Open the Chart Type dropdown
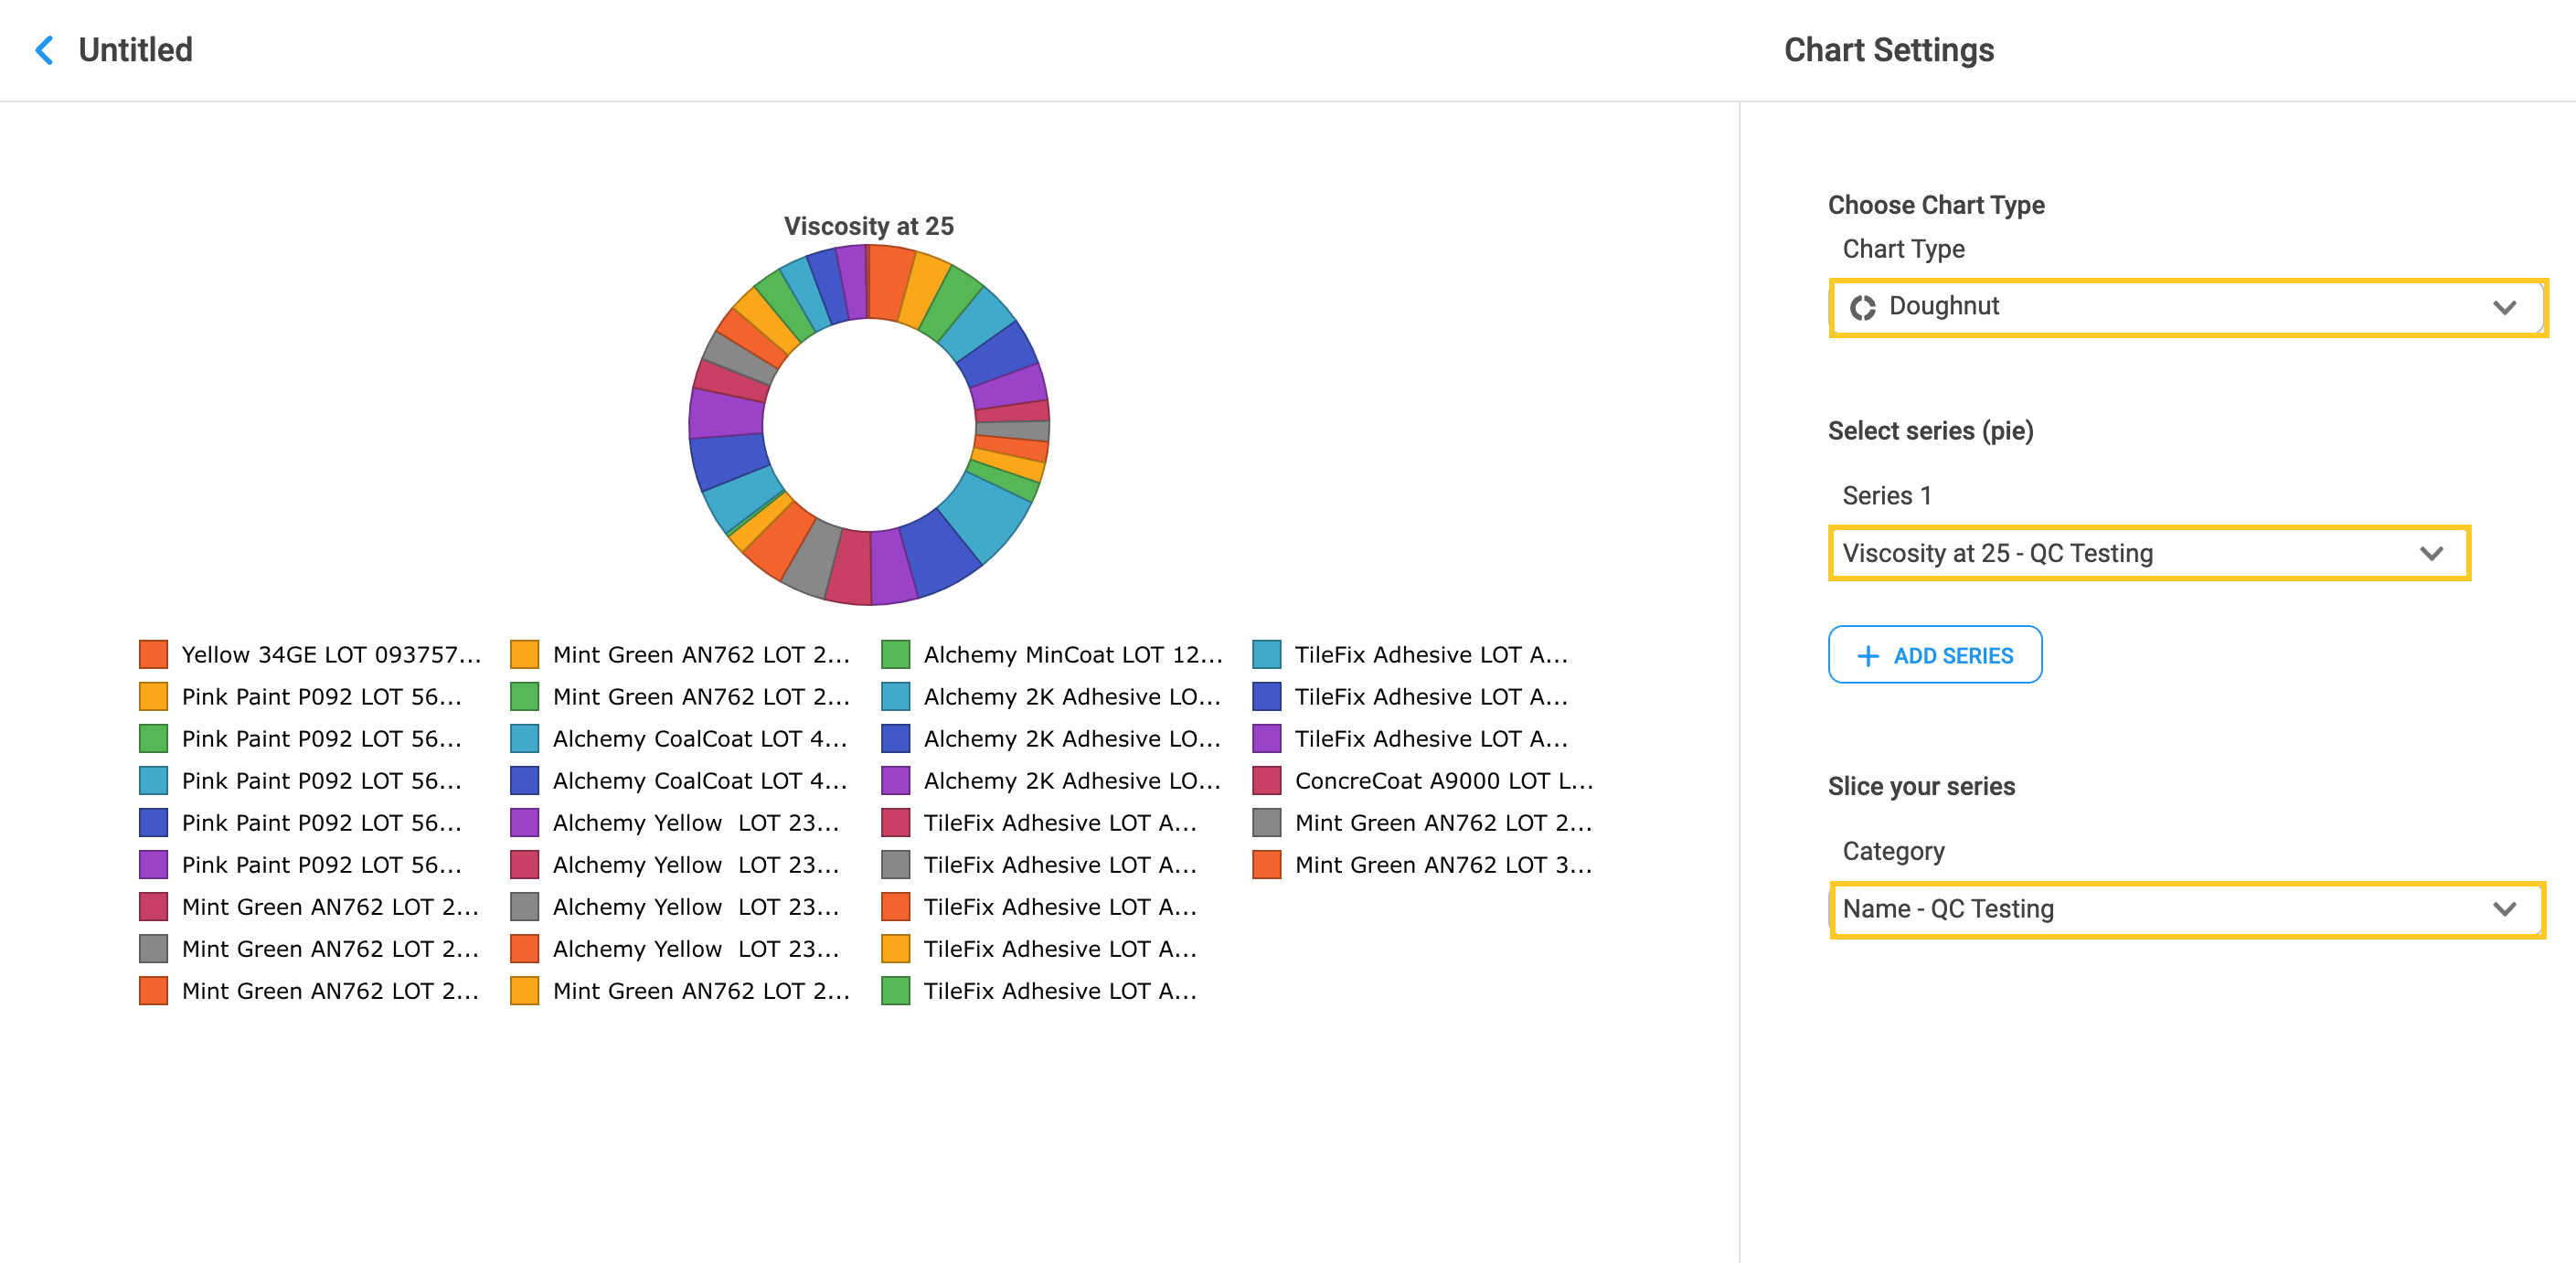 [2504, 307]
